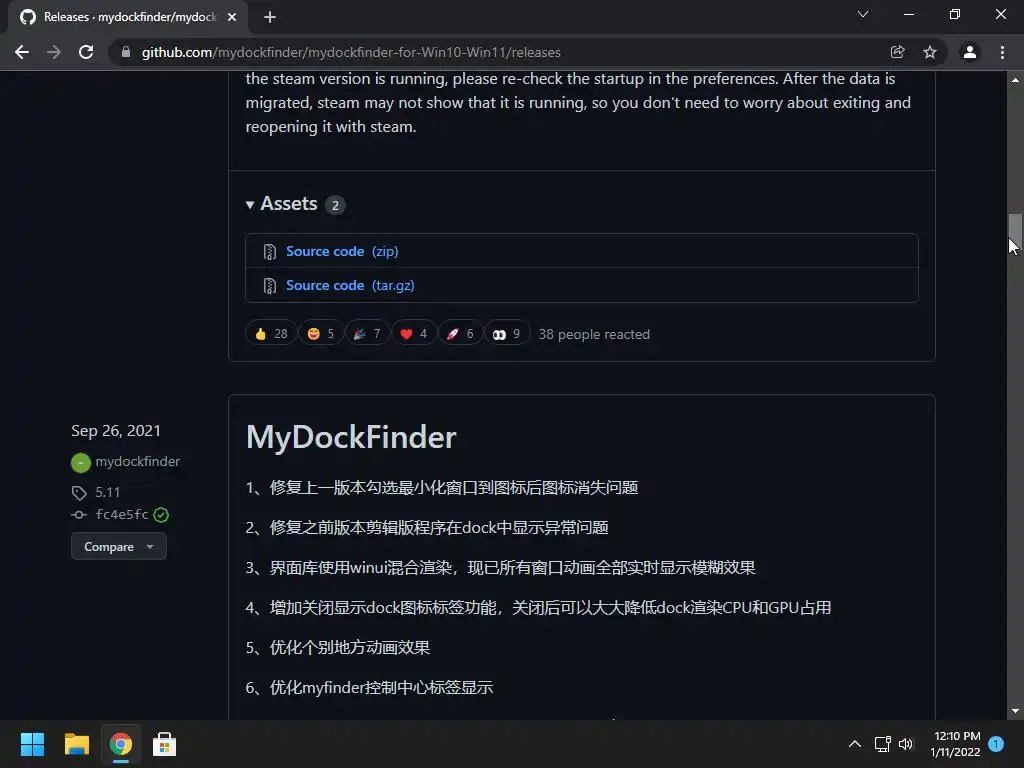Screen dimensions: 1024x768
Task: Open File Explorer from taskbar
Action: pyautogui.click(x=76, y=744)
